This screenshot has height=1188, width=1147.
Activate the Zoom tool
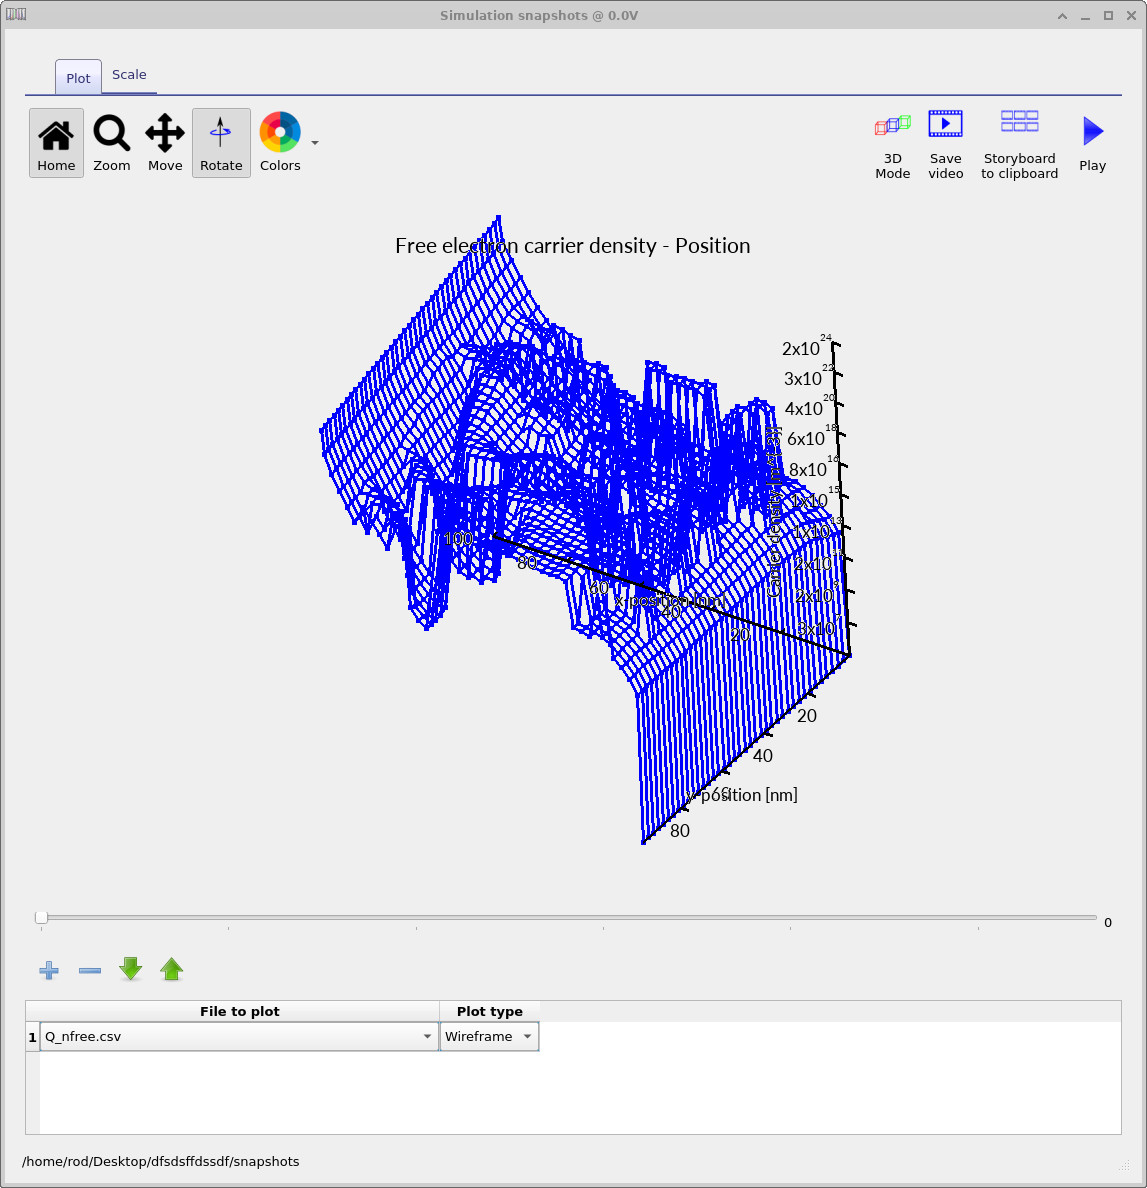click(111, 142)
